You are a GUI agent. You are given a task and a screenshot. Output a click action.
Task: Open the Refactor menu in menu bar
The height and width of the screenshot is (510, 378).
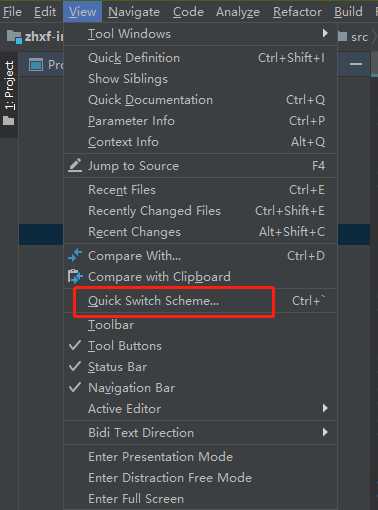point(297,12)
